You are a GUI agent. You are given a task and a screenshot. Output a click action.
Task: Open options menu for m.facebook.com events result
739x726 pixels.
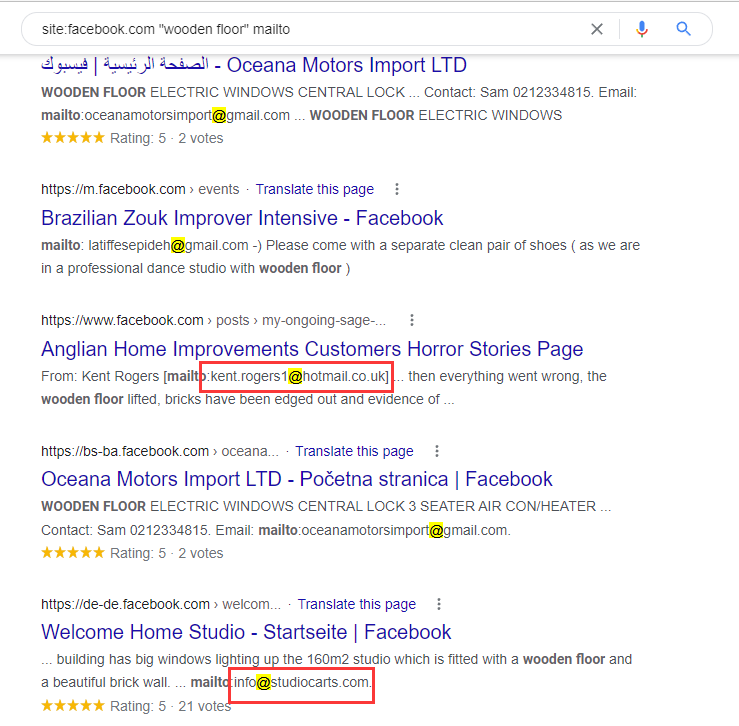pyautogui.click(x=397, y=189)
